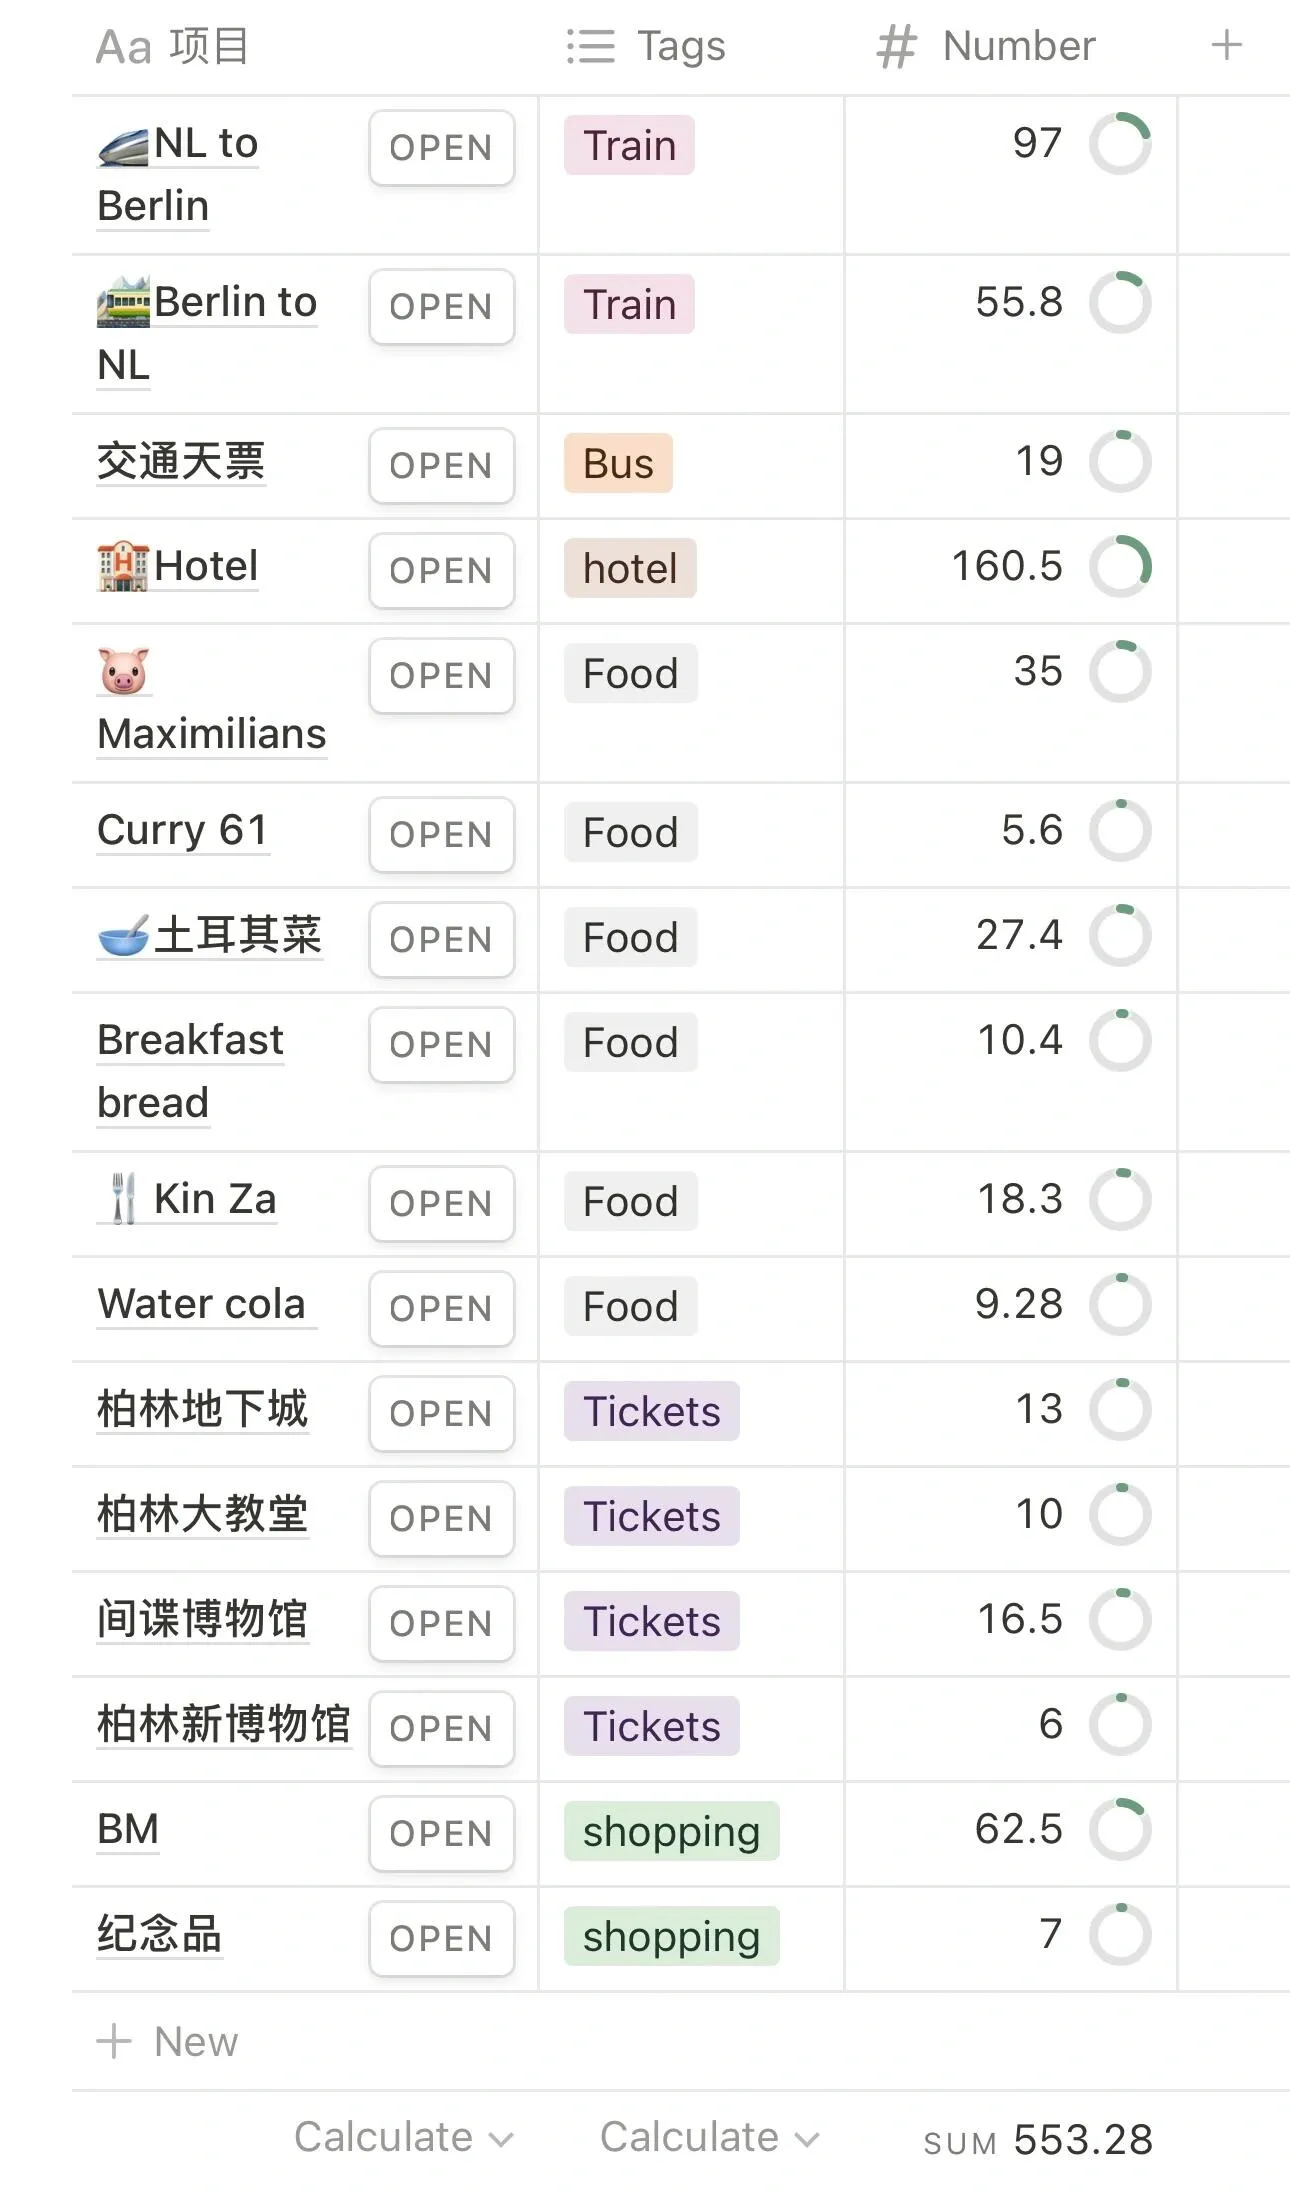Screen dimensions: 1290x2202
Task: Add a new row with New
Action: [168, 2042]
